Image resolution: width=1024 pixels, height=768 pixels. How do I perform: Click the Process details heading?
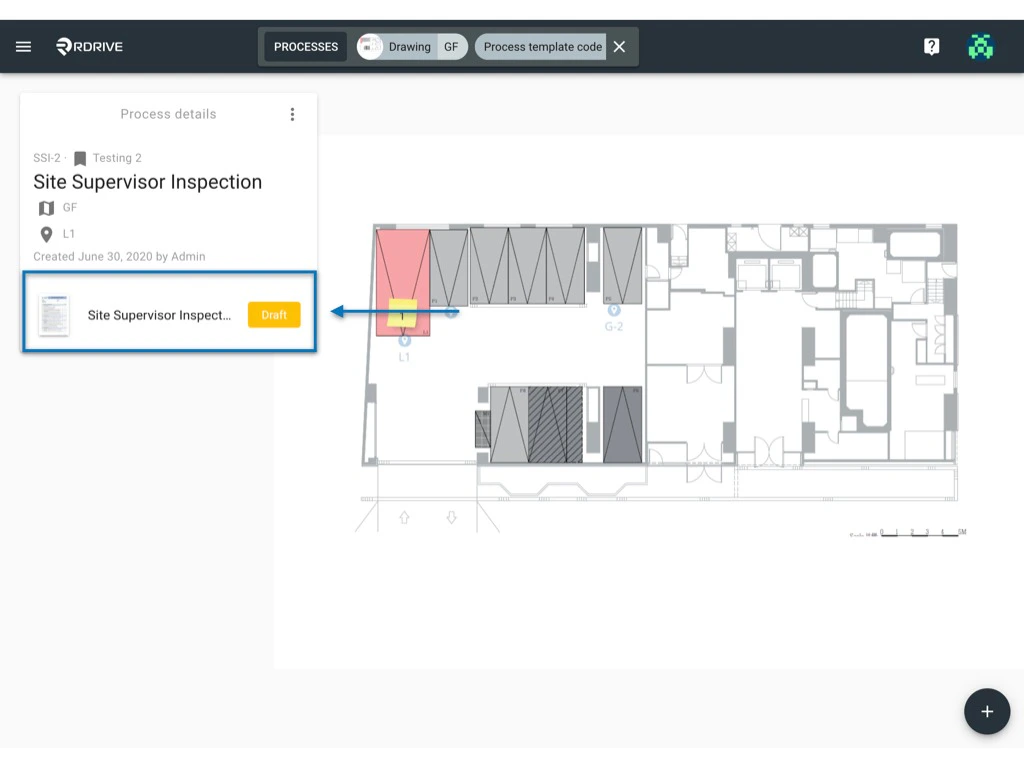[x=168, y=114]
